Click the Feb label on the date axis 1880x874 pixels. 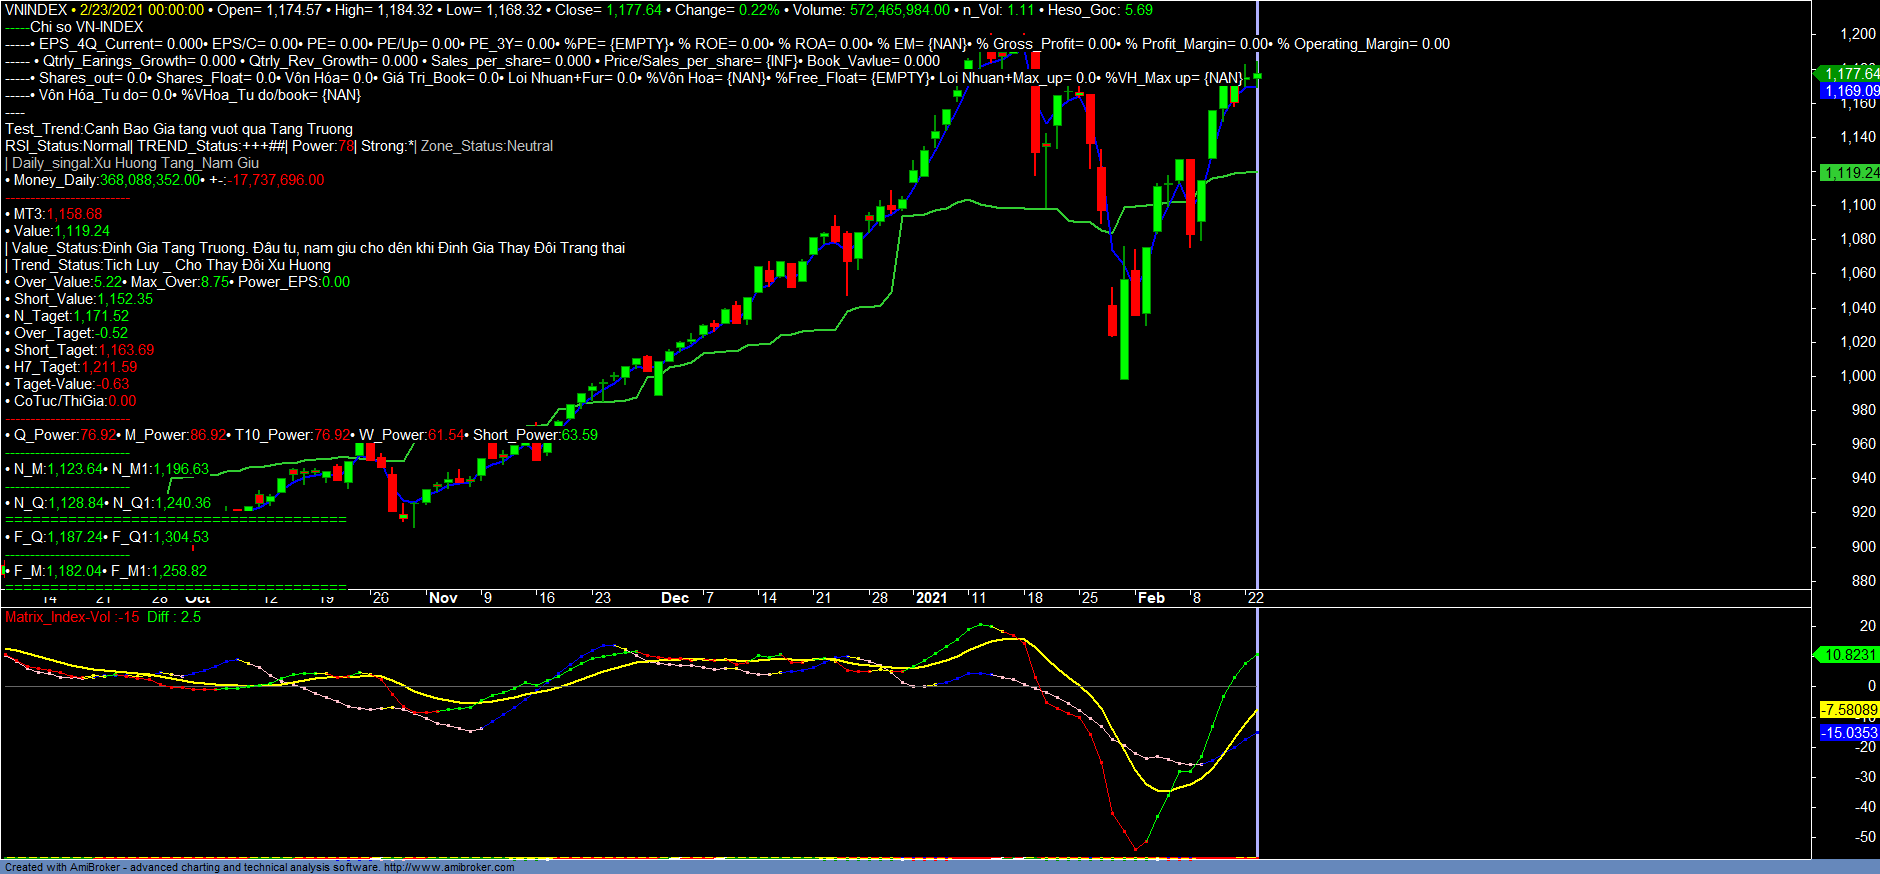[x=1151, y=598]
